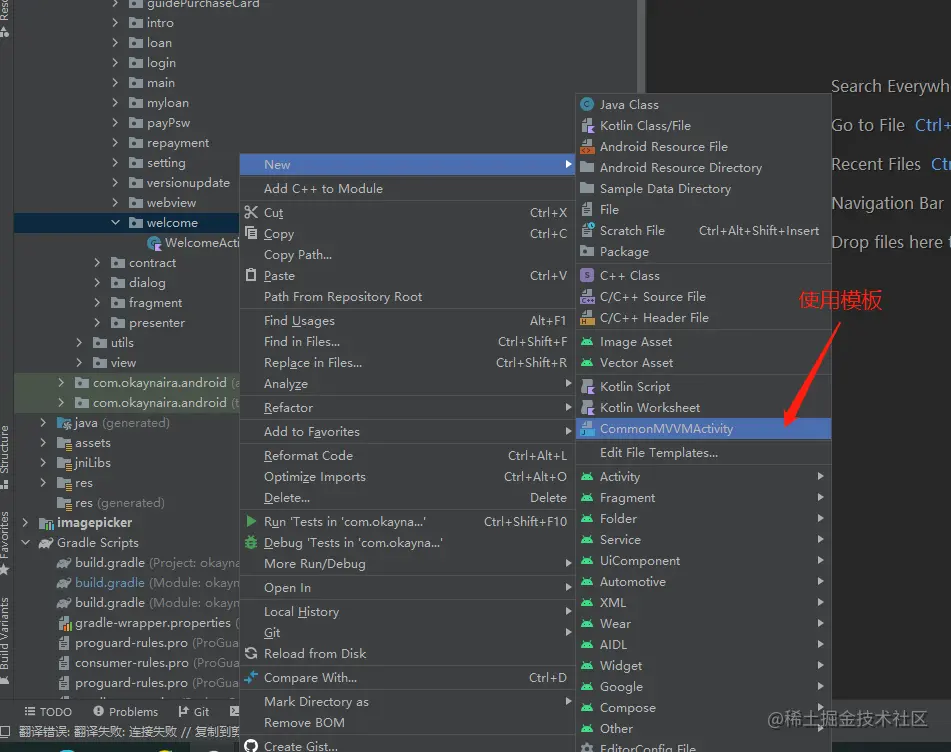951x752 pixels.
Task: Open the Build Variants side tab
Action: (5, 640)
